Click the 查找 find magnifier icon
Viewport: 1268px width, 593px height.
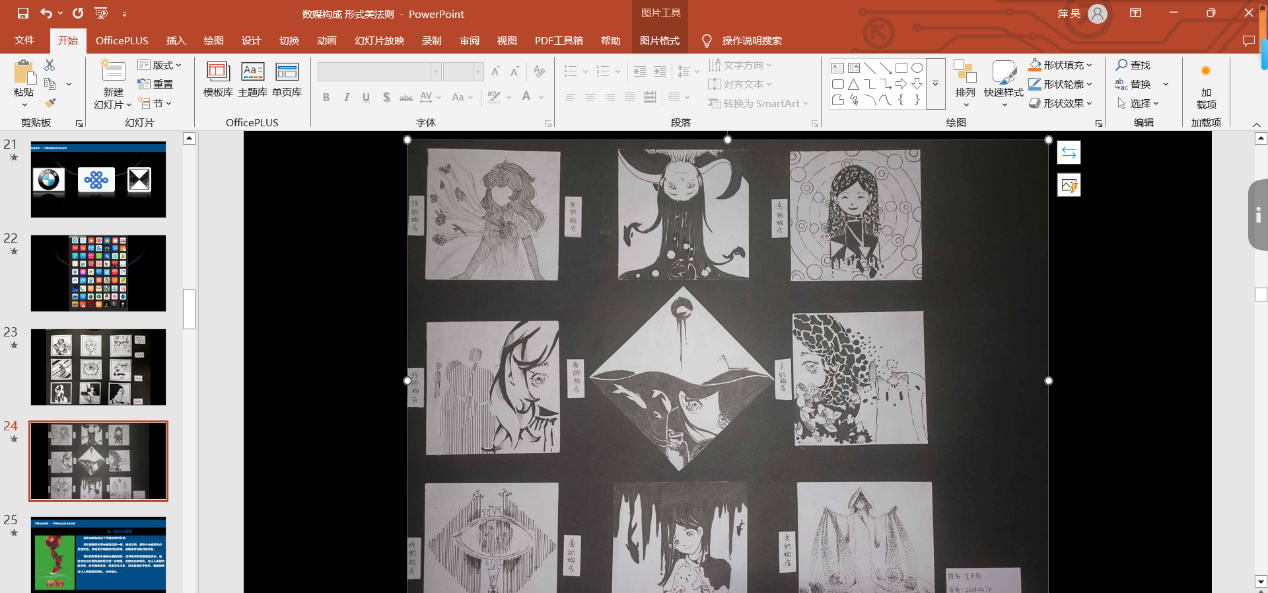click(1122, 65)
